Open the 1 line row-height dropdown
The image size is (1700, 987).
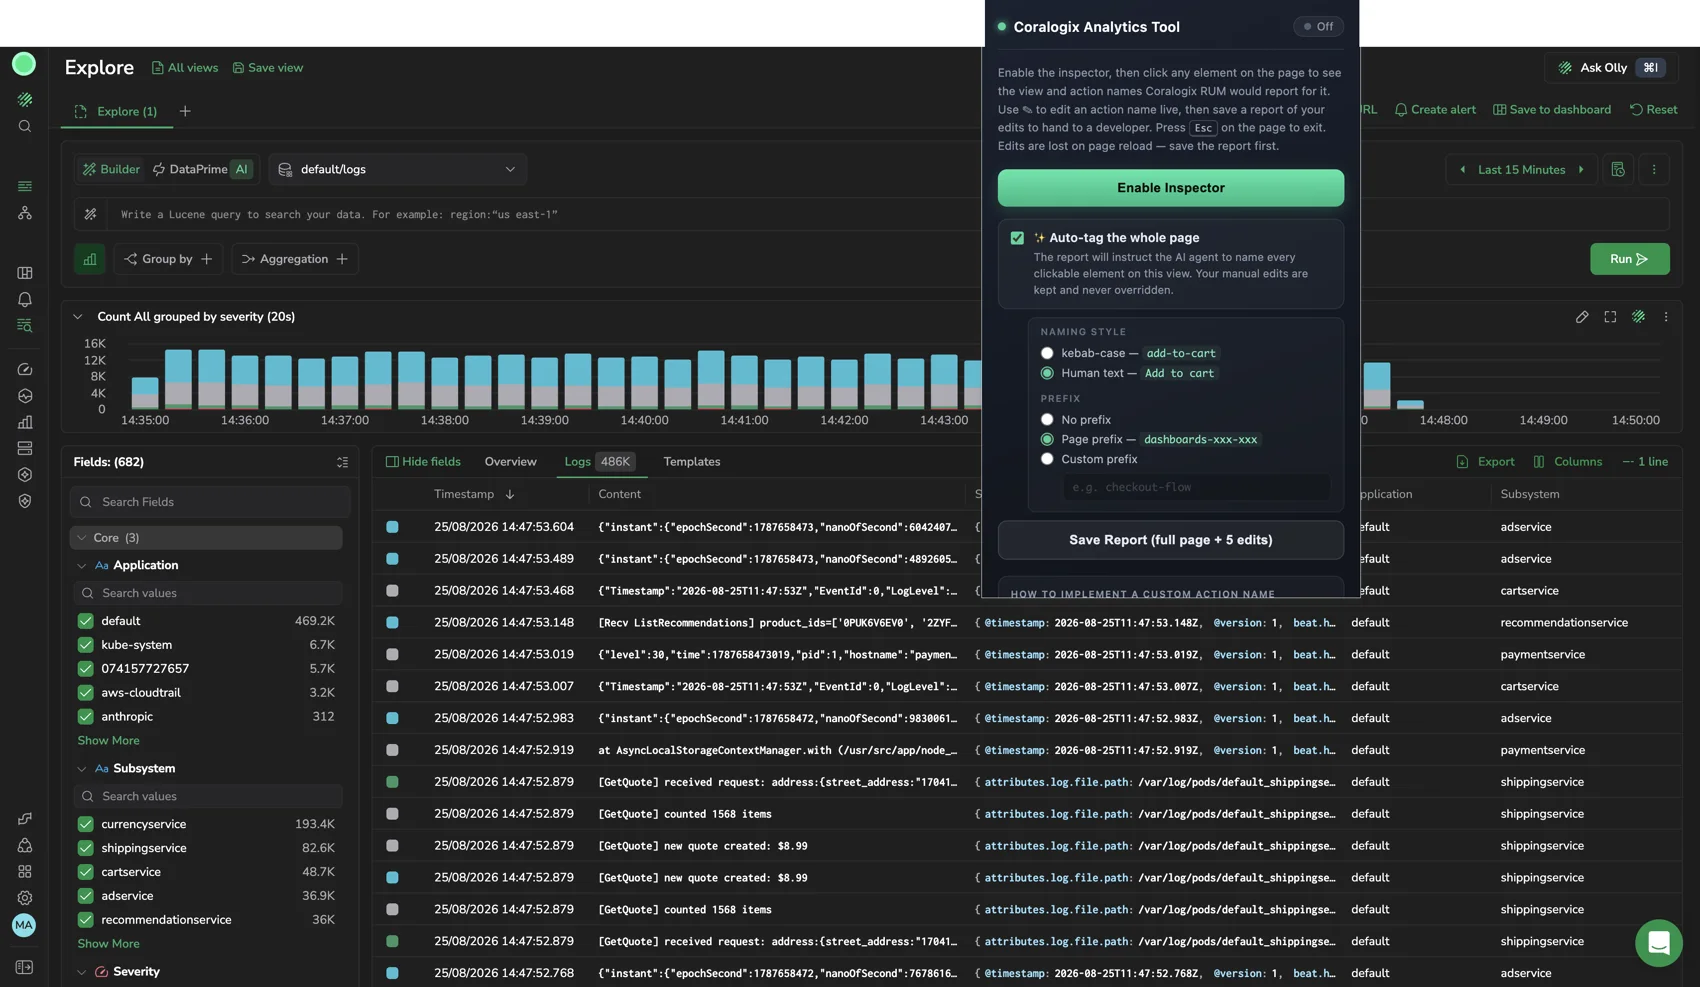1645,462
